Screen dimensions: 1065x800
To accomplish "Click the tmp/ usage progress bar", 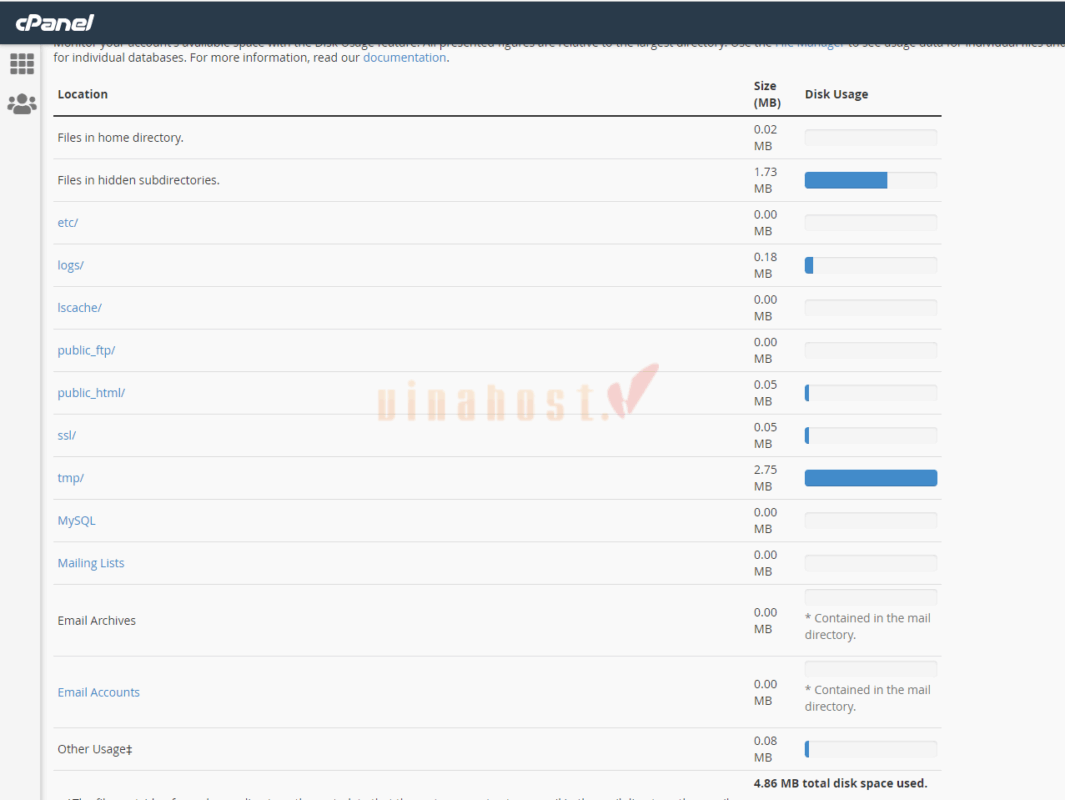I will click(x=870, y=477).
